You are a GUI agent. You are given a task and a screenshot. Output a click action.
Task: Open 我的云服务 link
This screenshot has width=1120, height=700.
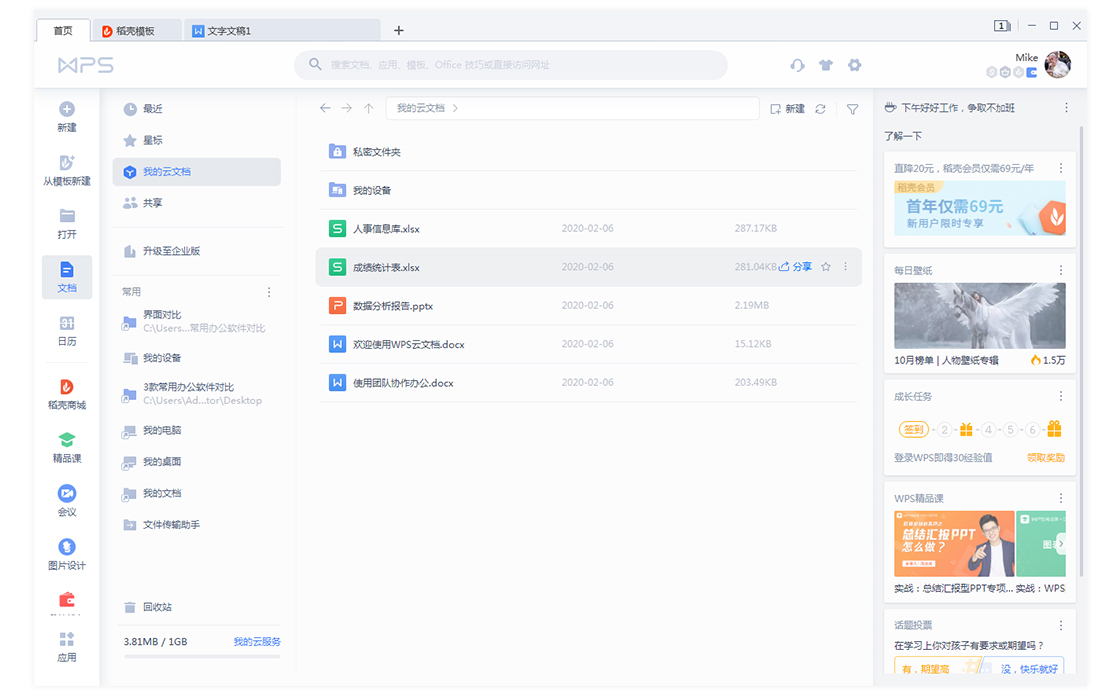[257, 641]
